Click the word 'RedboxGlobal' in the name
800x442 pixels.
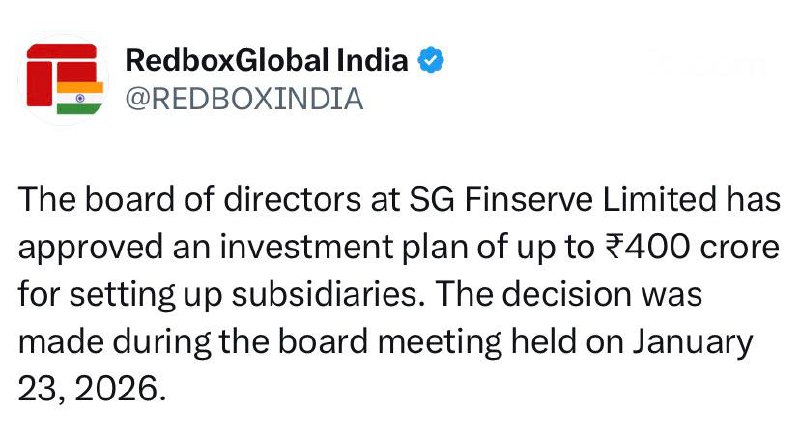click(227, 61)
